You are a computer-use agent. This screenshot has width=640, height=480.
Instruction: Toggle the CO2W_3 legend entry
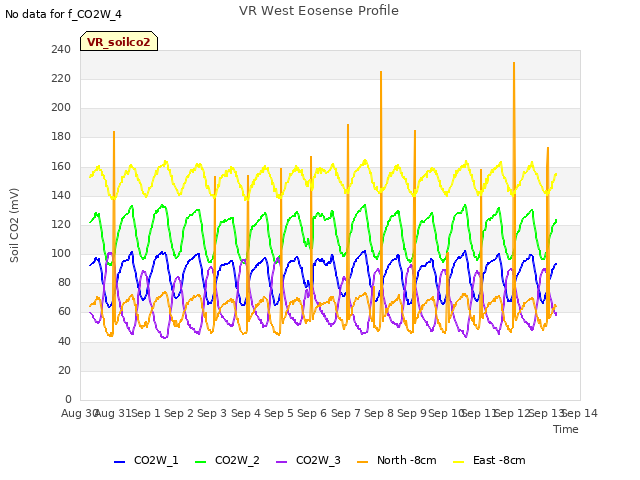[308, 461]
